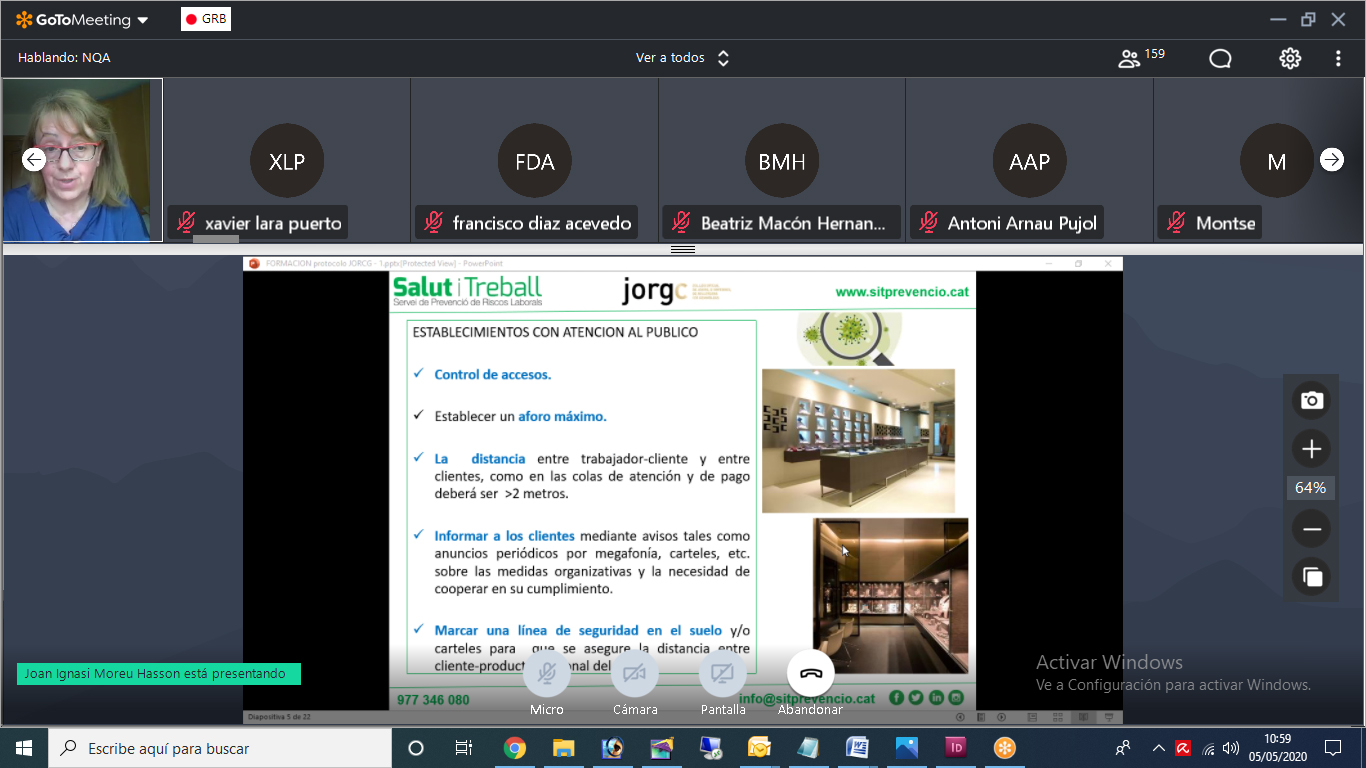Click the info@sitprevencio.cat address in slide
The height and width of the screenshot is (768, 1366).
pyautogui.click(x=807, y=699)
